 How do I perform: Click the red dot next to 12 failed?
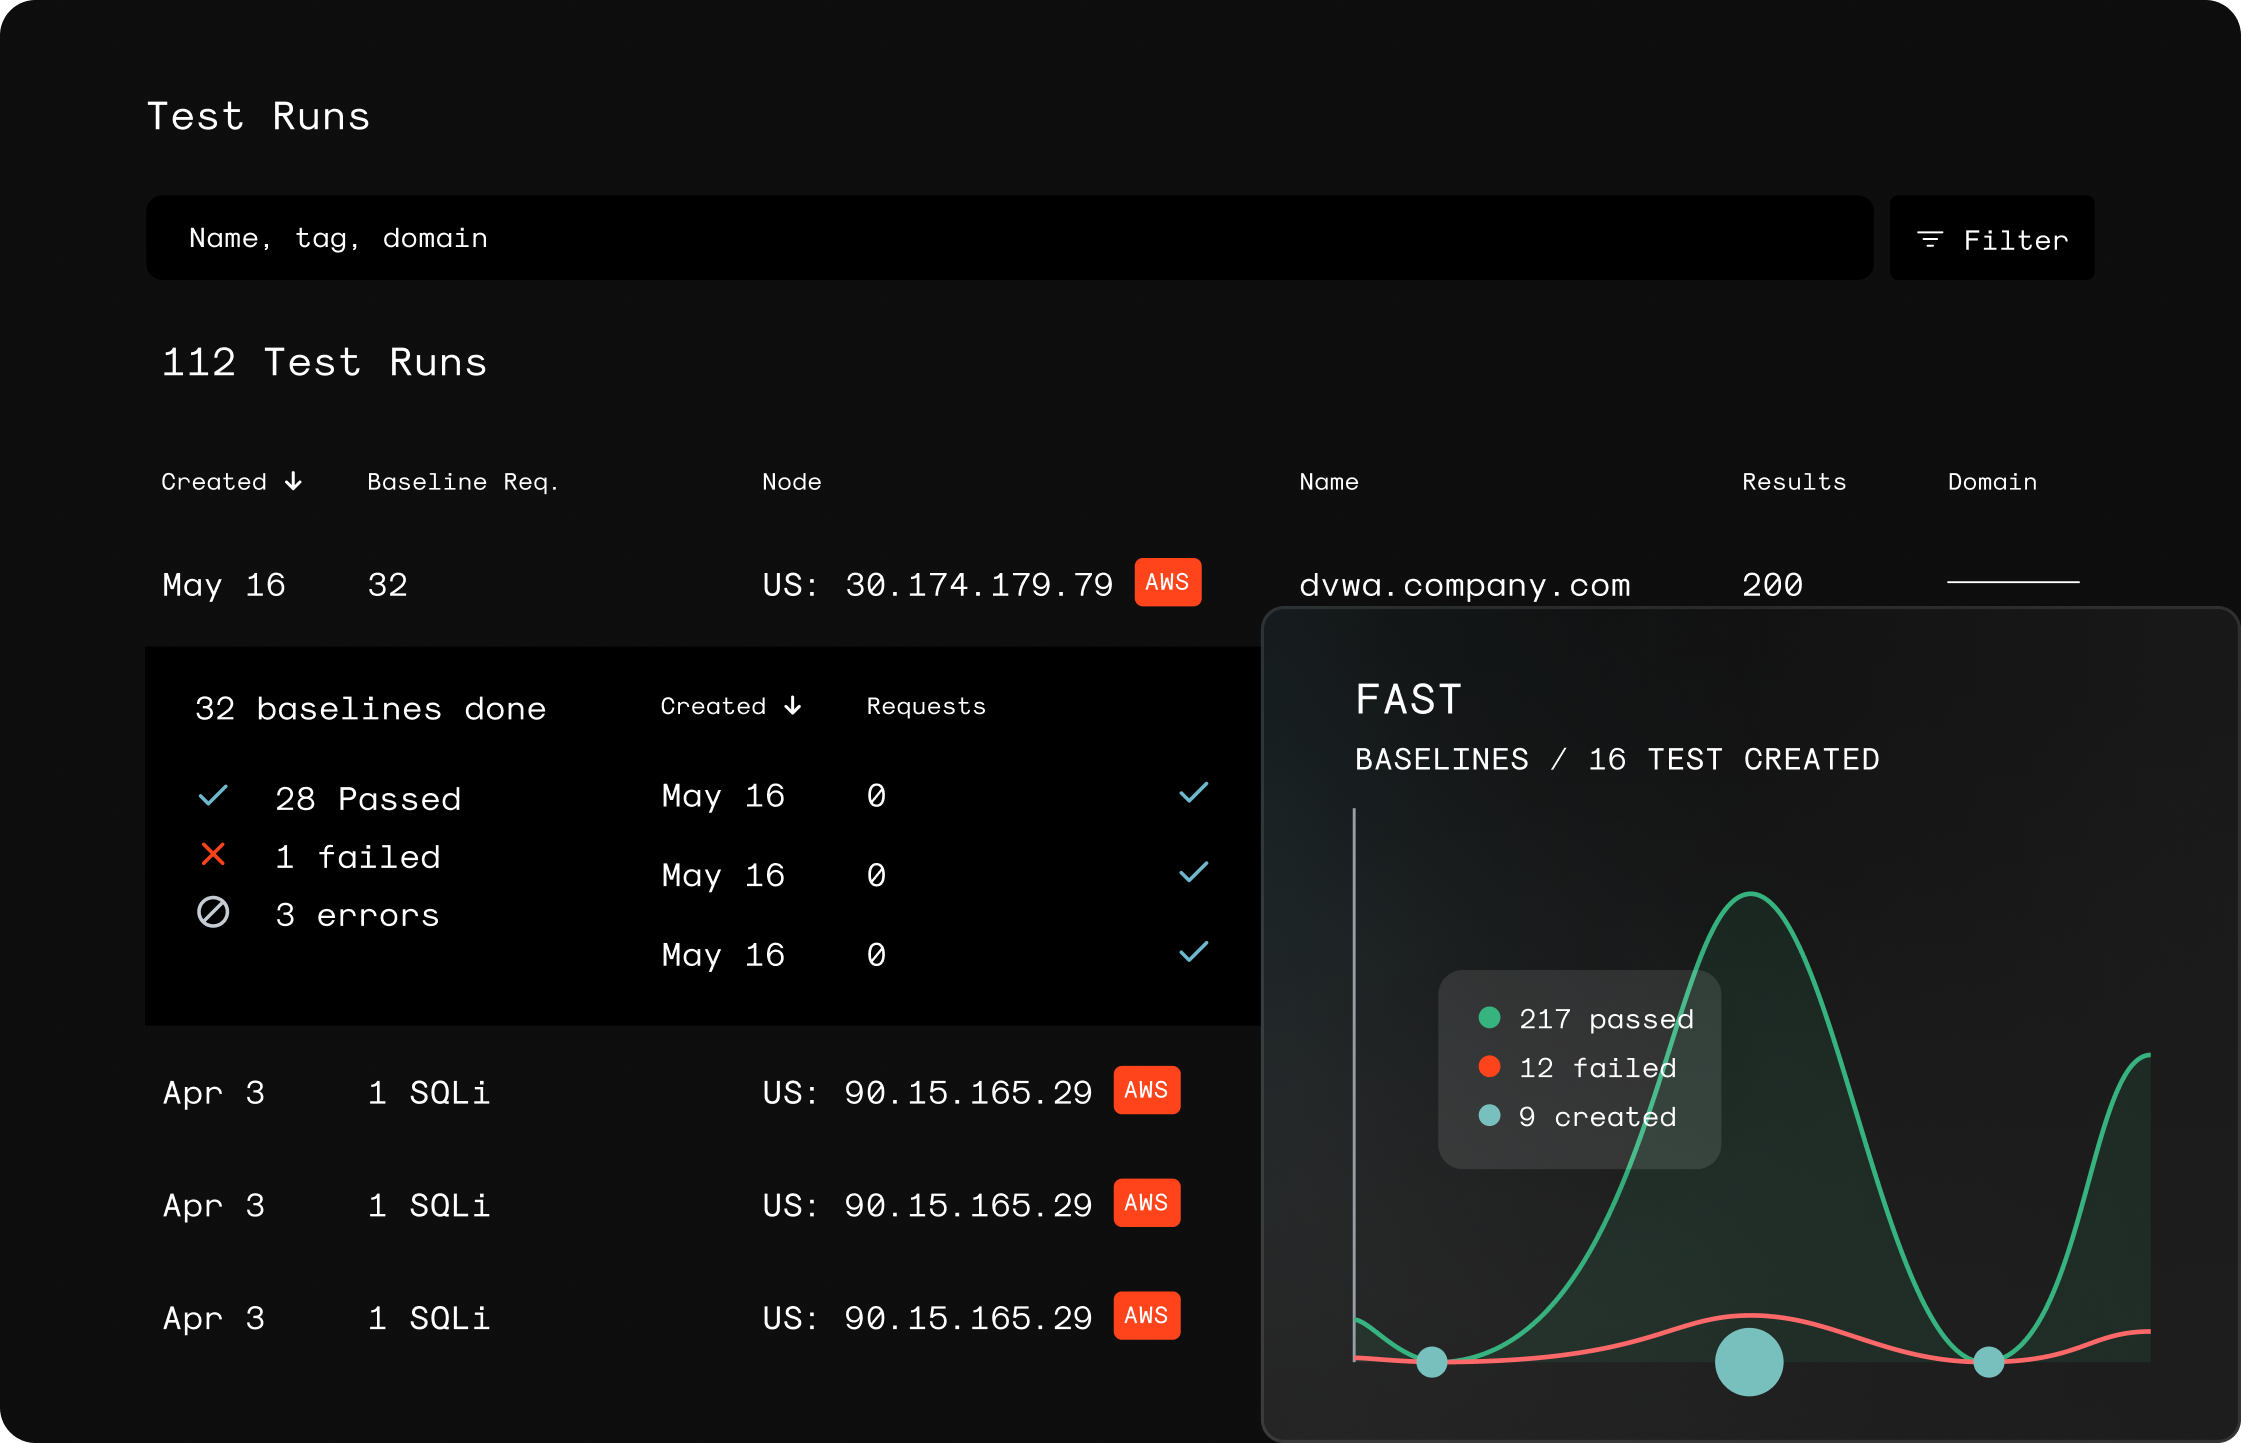(1489, 1067)
